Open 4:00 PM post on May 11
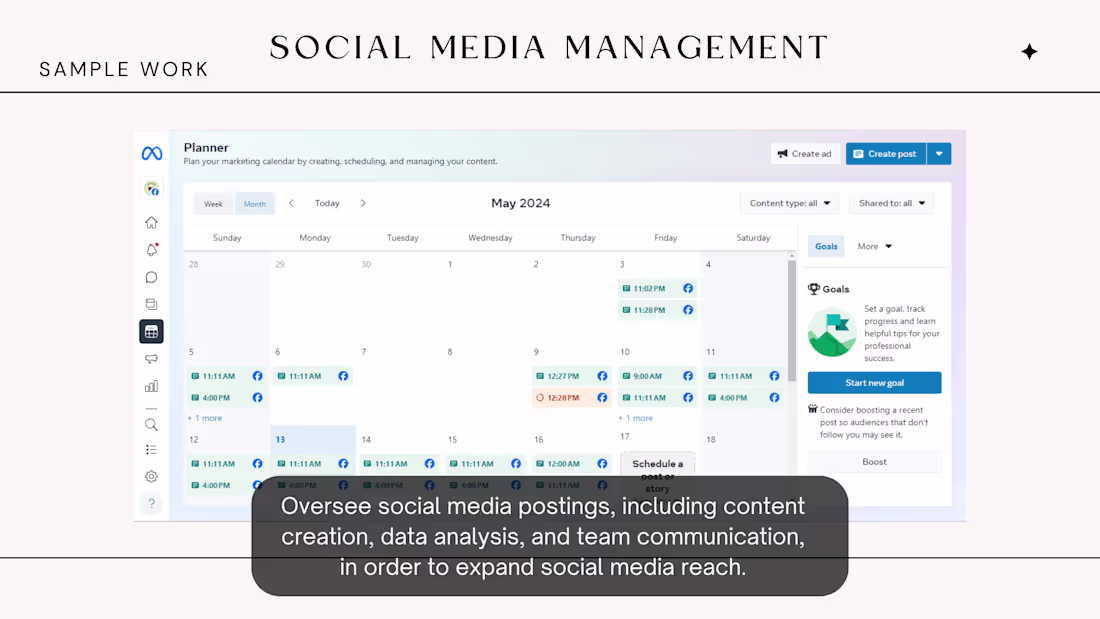The width and height of the screenshot is (1100, 619). 744,398
